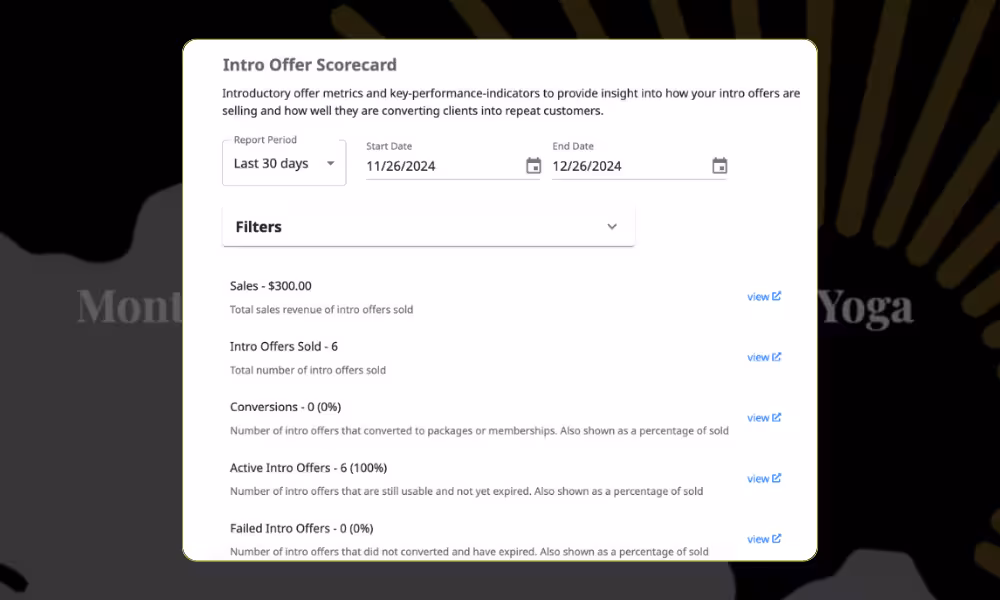Select the 'Sales - $300.00' metric text
The height and width of the screenshot is (600, 1000).
pyautogui.click(x=270, y=286)
